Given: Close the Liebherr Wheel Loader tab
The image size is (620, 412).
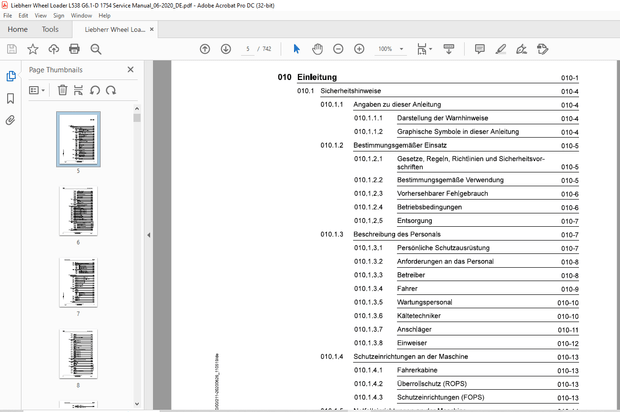Looking at the screenshot, I should (151, 29).
